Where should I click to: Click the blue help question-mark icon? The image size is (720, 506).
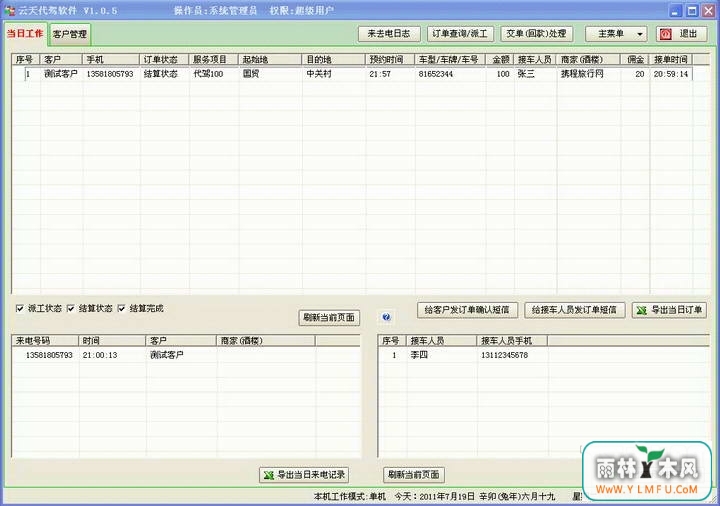(x=386, y=317)
